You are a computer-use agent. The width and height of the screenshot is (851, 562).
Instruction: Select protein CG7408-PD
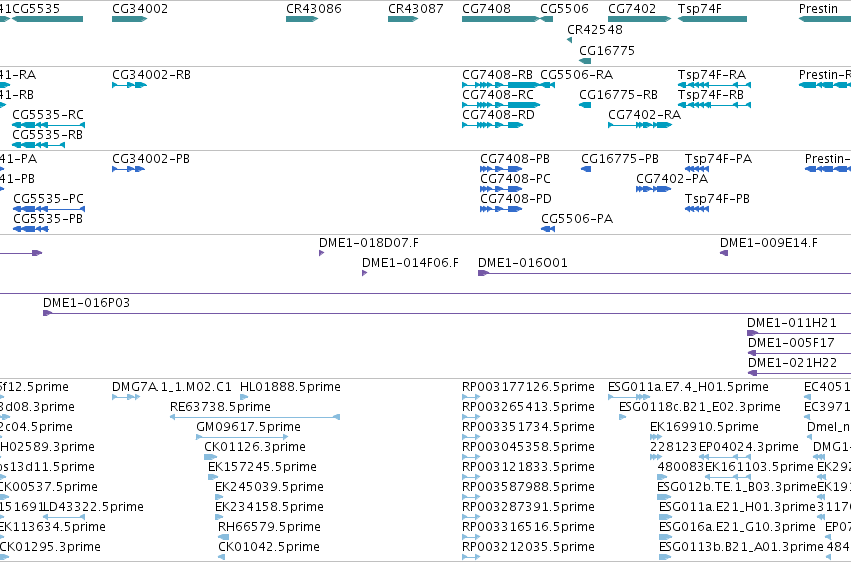tap(501, 209)
